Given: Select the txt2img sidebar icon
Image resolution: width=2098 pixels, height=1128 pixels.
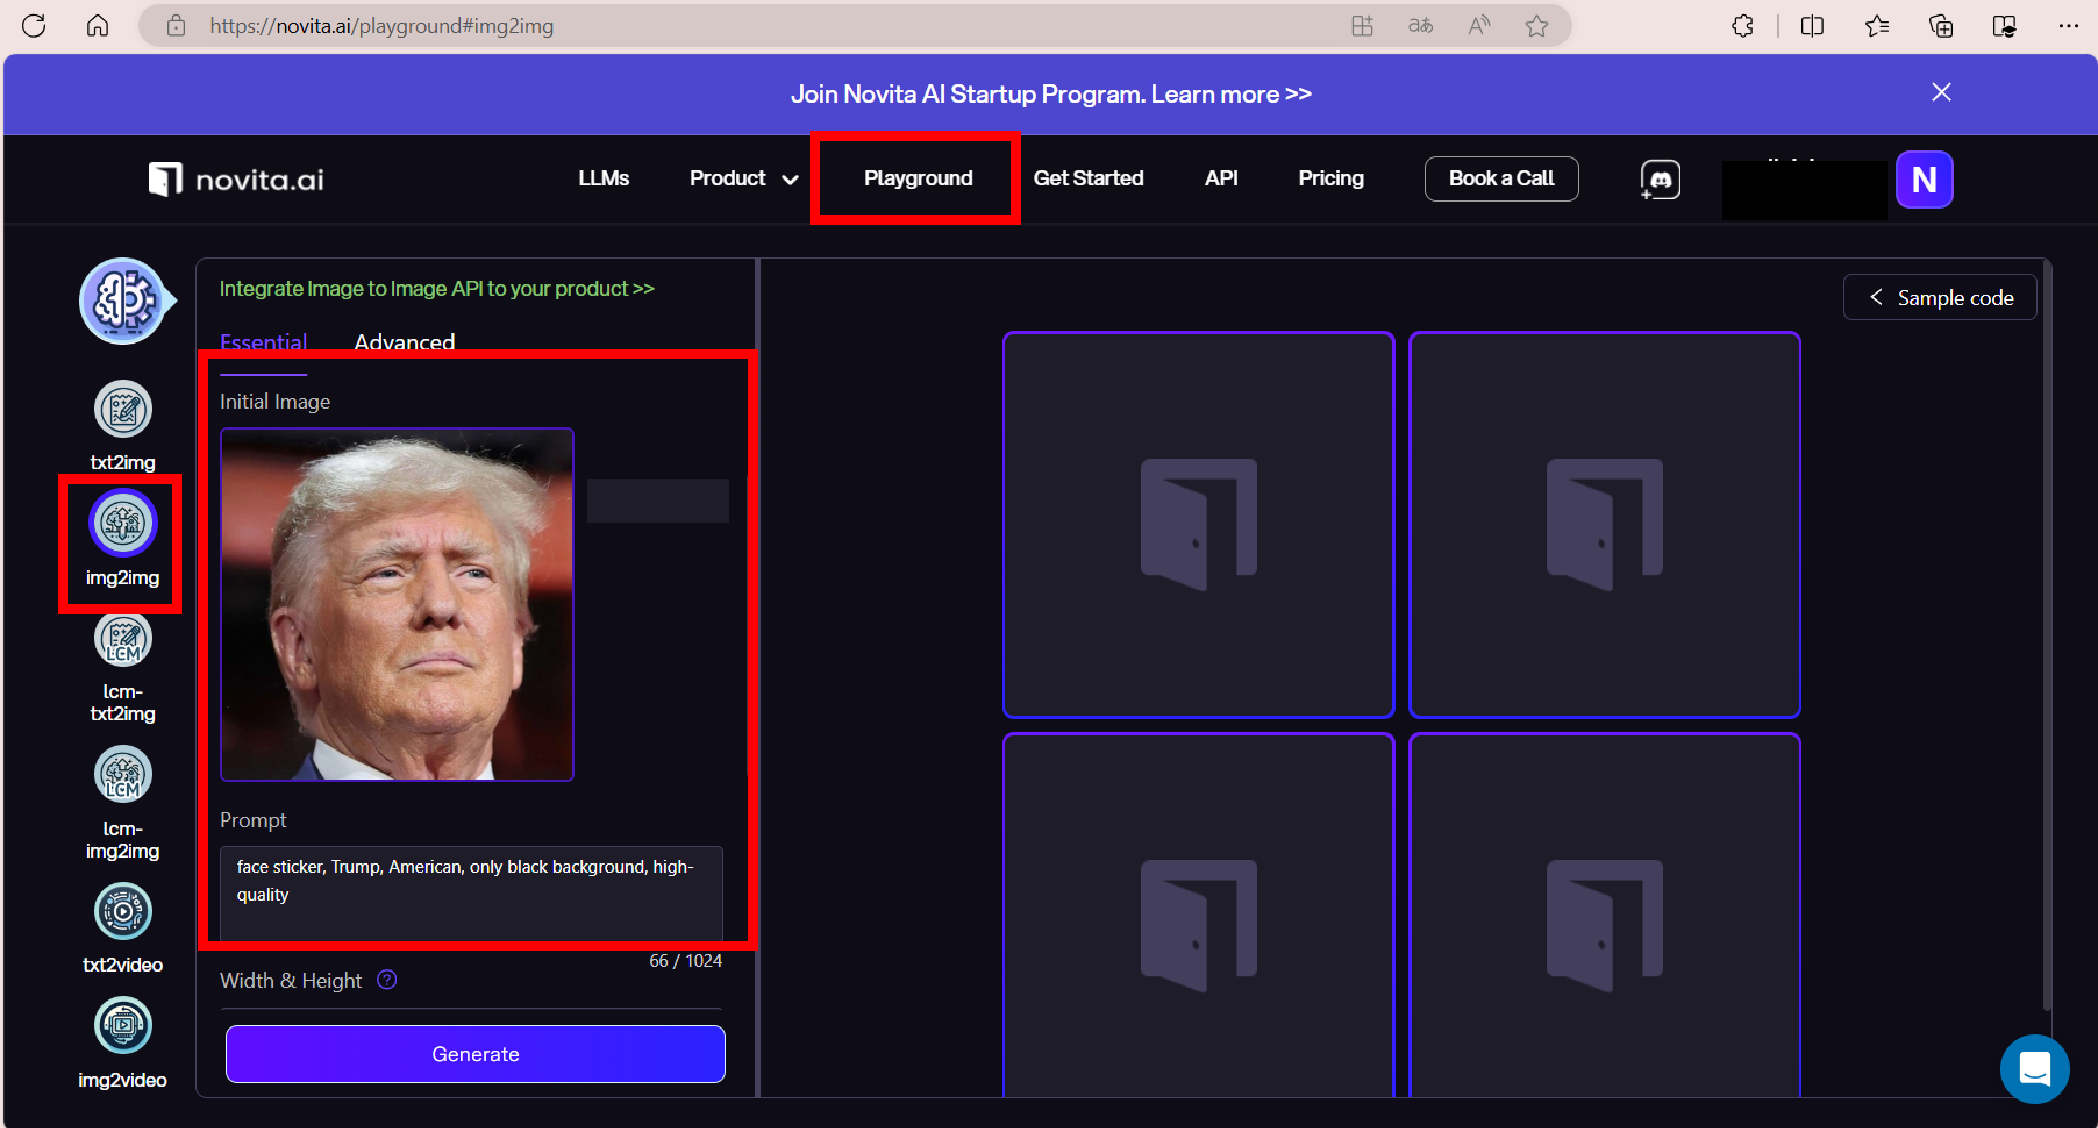Looking at the screenshot, I should (123, 410).
